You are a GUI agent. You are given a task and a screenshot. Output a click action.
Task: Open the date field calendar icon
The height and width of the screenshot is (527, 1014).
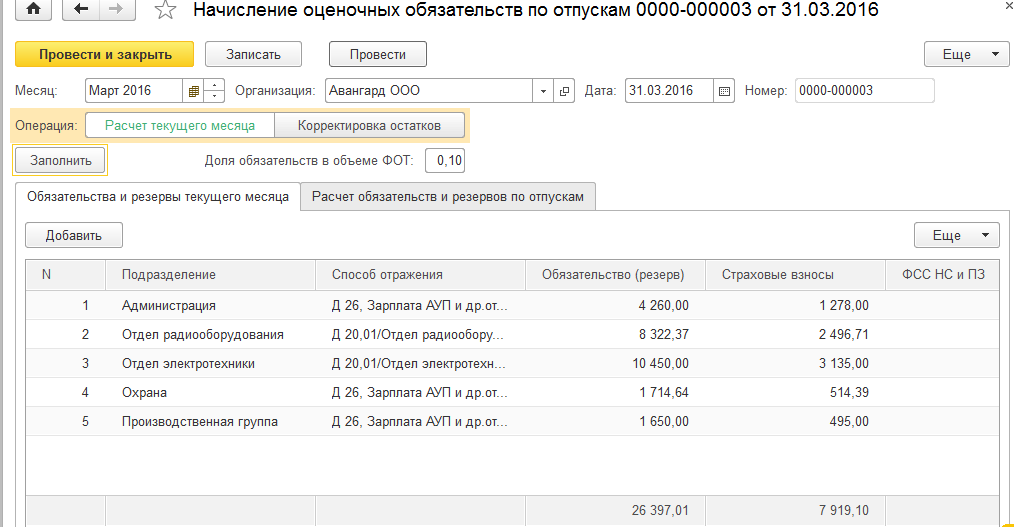pyautogui.click(x=725, y=91)
